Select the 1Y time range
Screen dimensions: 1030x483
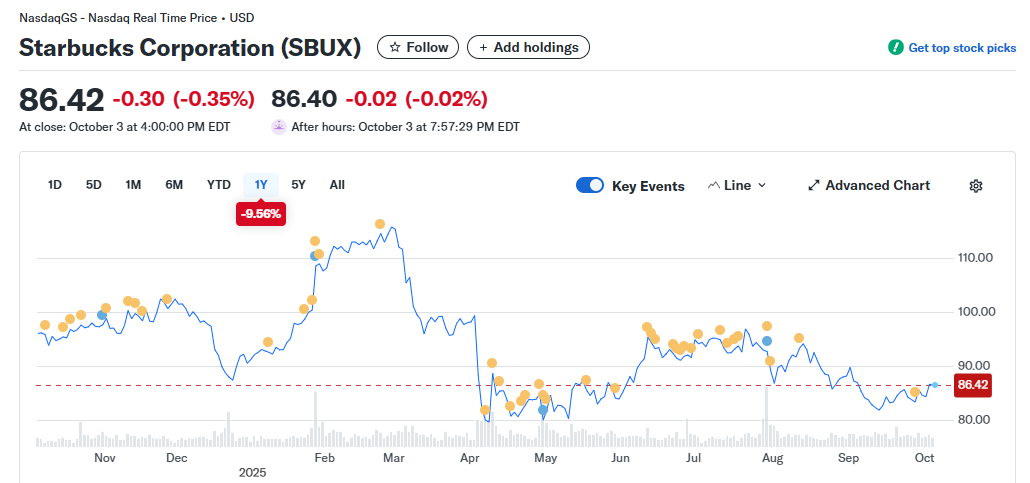(261, 185)
